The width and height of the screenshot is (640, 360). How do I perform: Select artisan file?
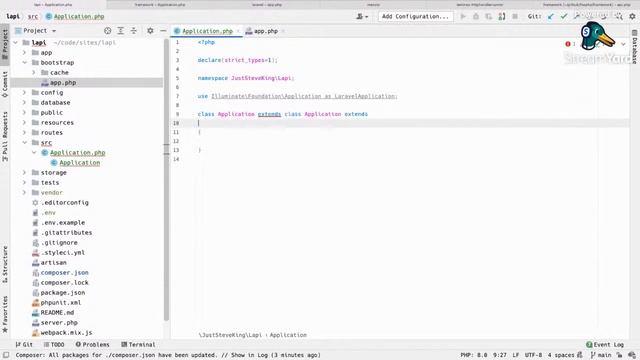click(x=53, y=262)
